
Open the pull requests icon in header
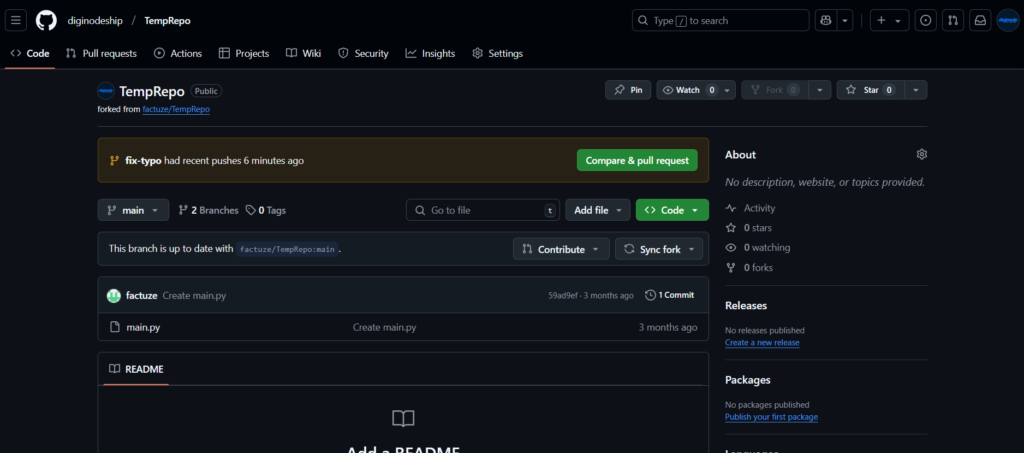(x=953, y=20)
